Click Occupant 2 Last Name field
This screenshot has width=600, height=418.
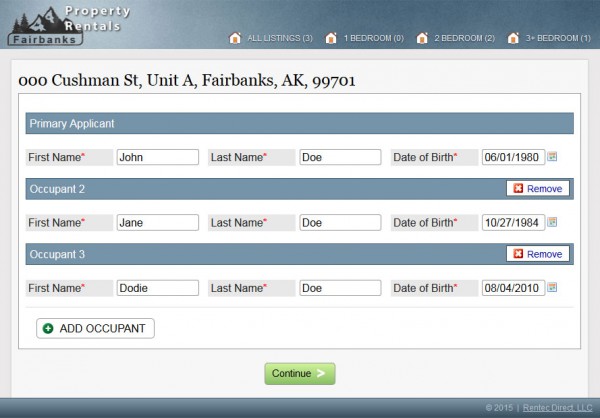tap(340, 222)
